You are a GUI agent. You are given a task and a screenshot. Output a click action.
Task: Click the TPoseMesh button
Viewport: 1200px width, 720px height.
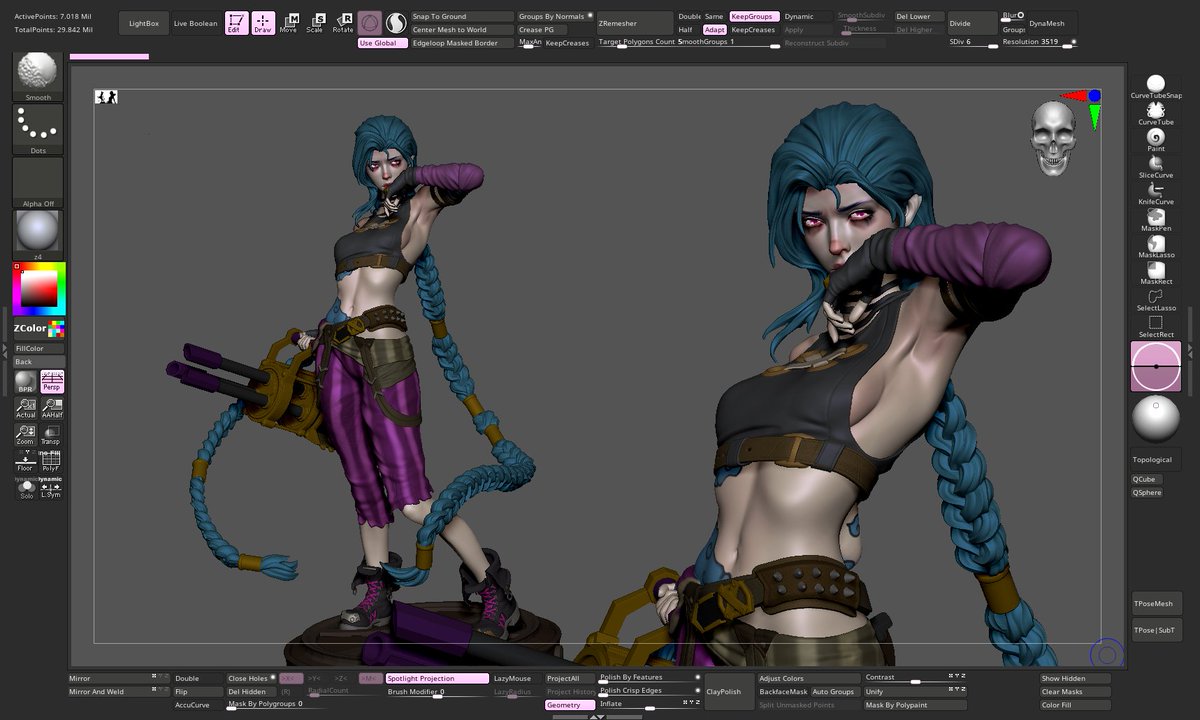point(1156,603)
